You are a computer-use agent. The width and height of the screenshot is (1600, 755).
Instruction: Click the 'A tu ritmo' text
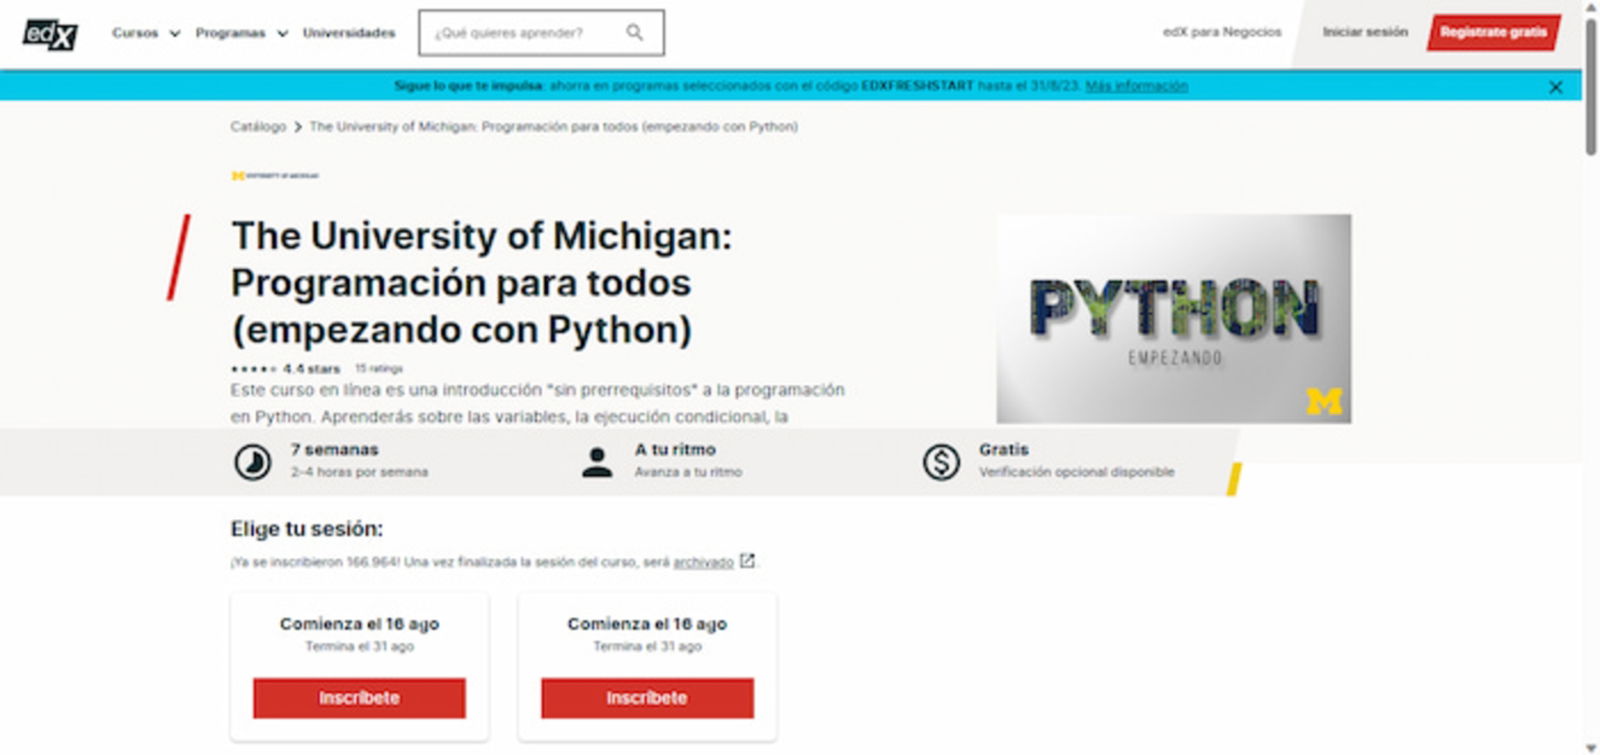pos(675,450)
